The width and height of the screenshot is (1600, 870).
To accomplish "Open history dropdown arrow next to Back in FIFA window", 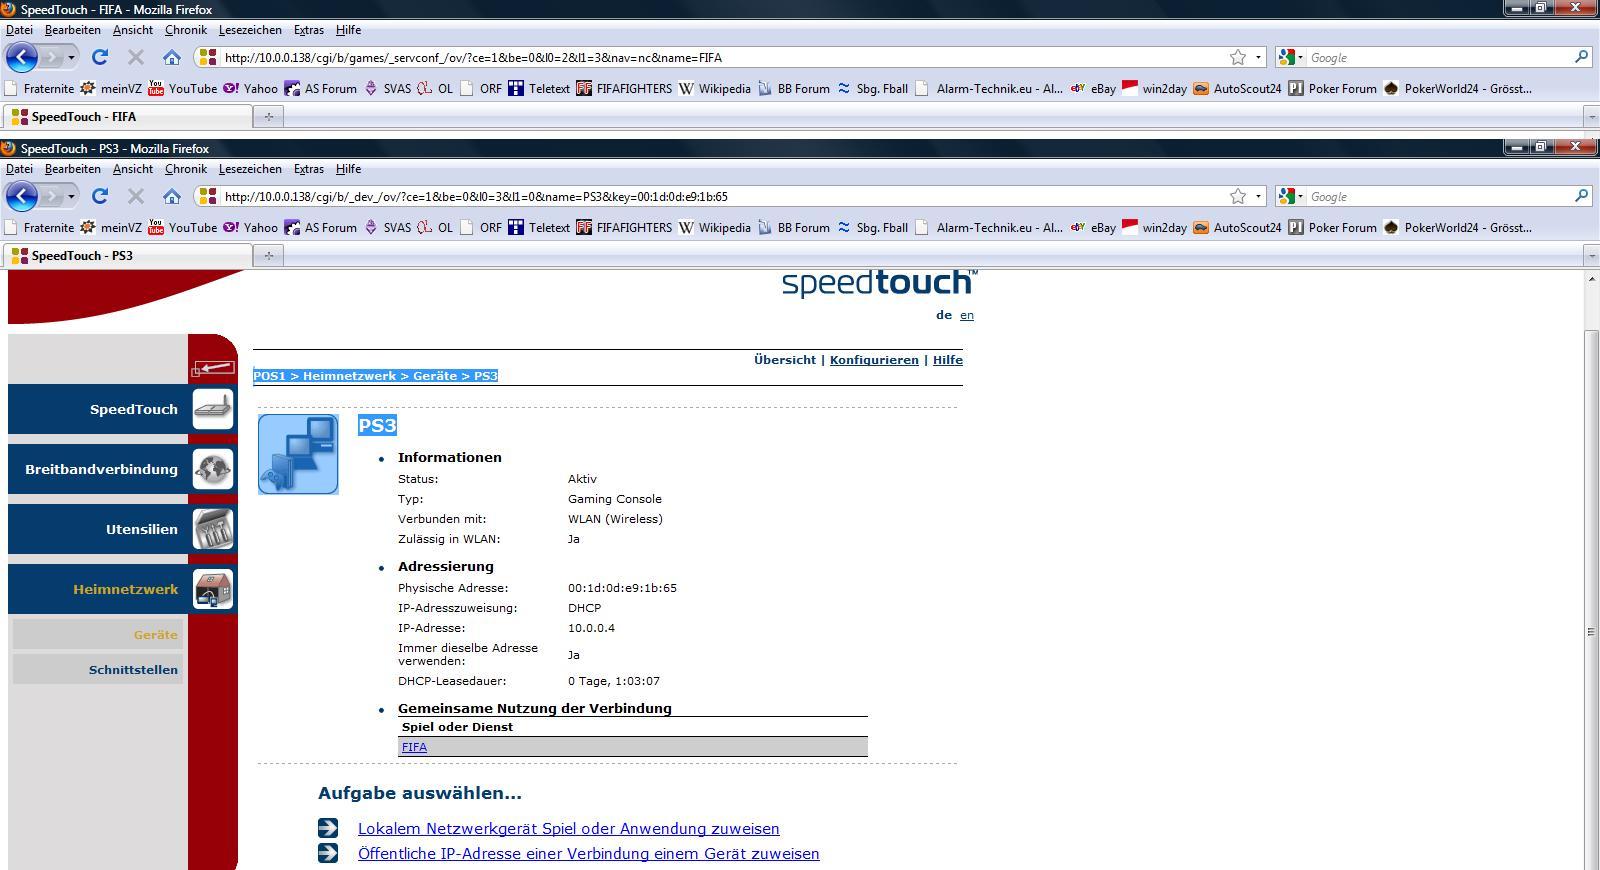I will (71, 58).
